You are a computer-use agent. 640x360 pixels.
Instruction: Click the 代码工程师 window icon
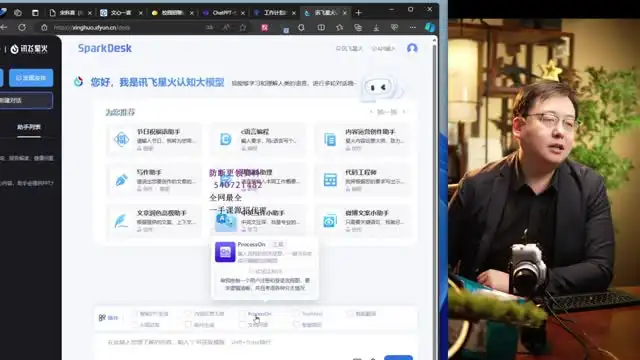pyautogui.click(x=330, y=180)
